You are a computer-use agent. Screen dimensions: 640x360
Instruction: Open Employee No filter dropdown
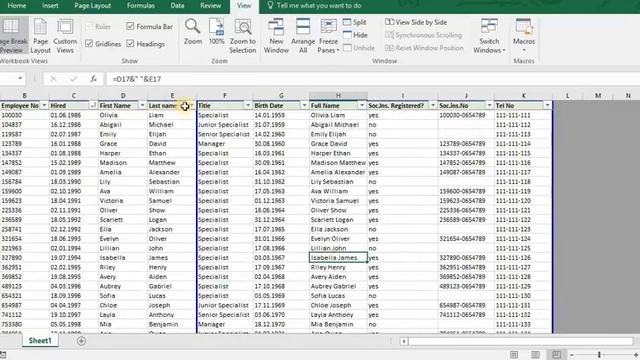pos(44,106)
